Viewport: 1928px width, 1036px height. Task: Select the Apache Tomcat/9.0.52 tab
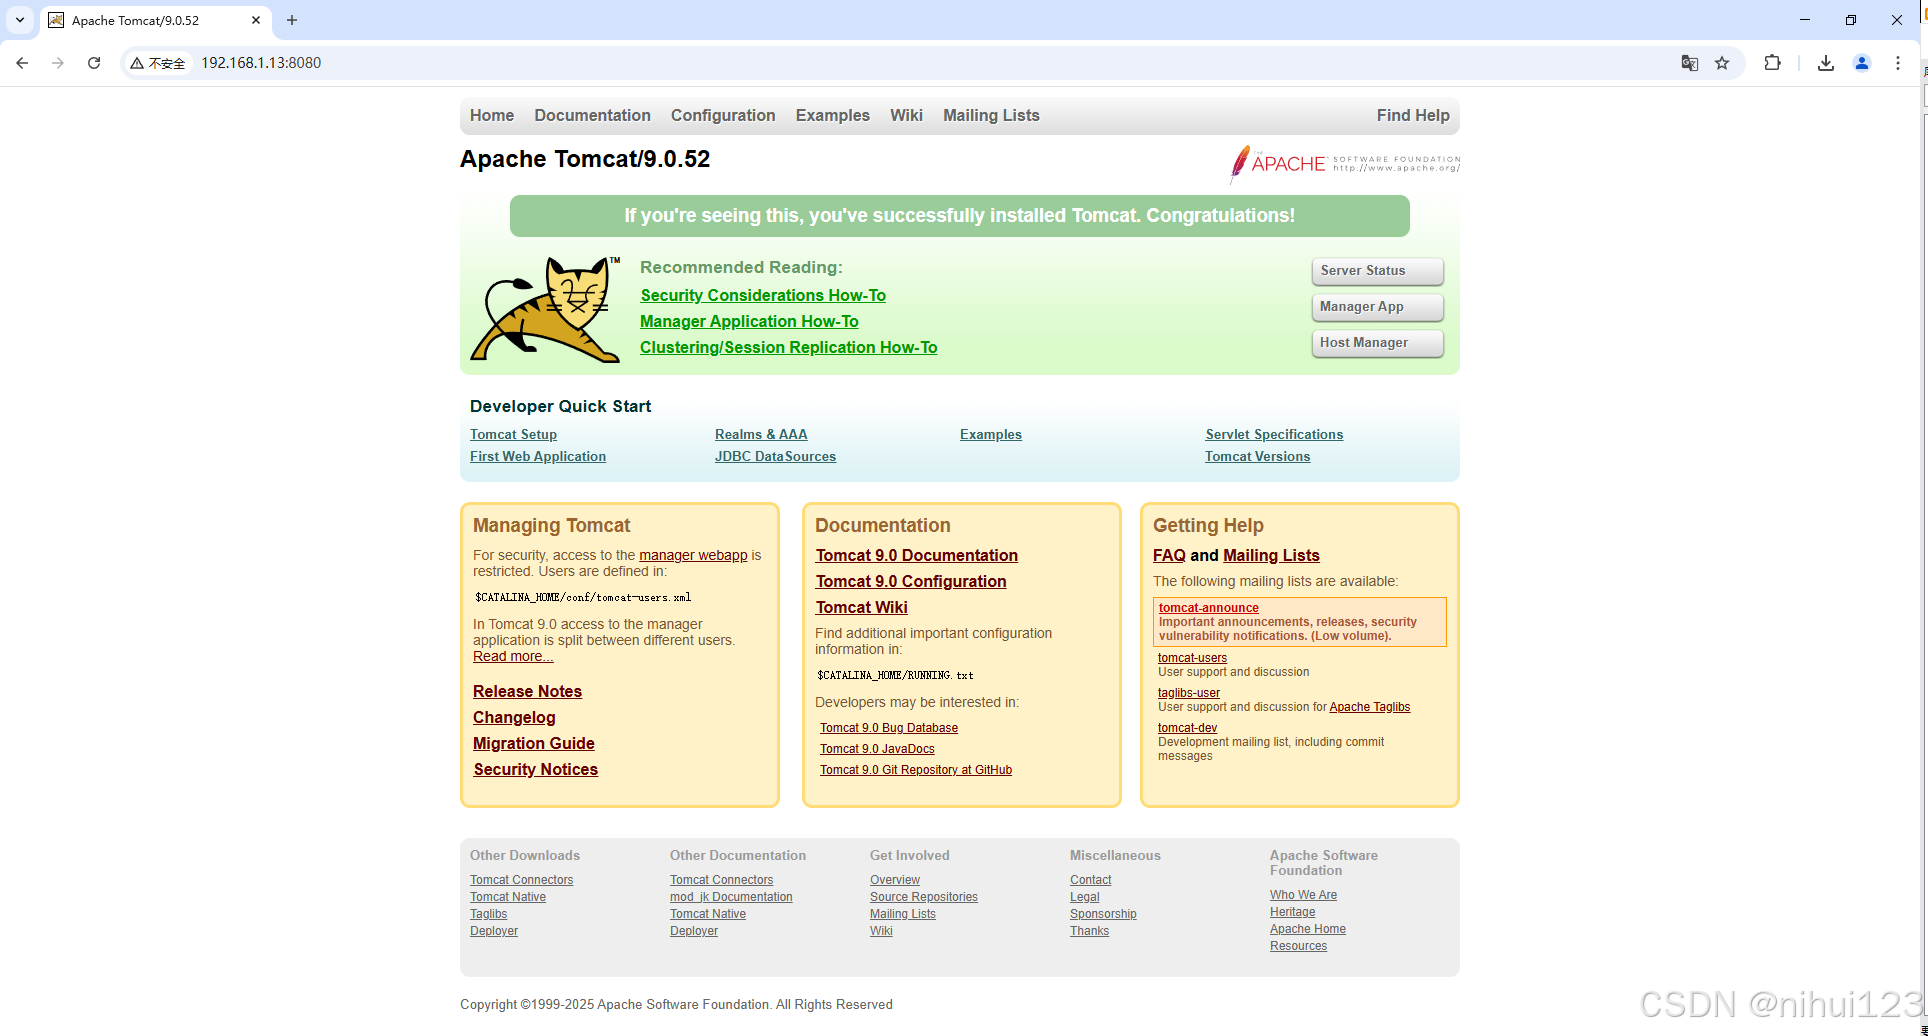pos(155,20)
